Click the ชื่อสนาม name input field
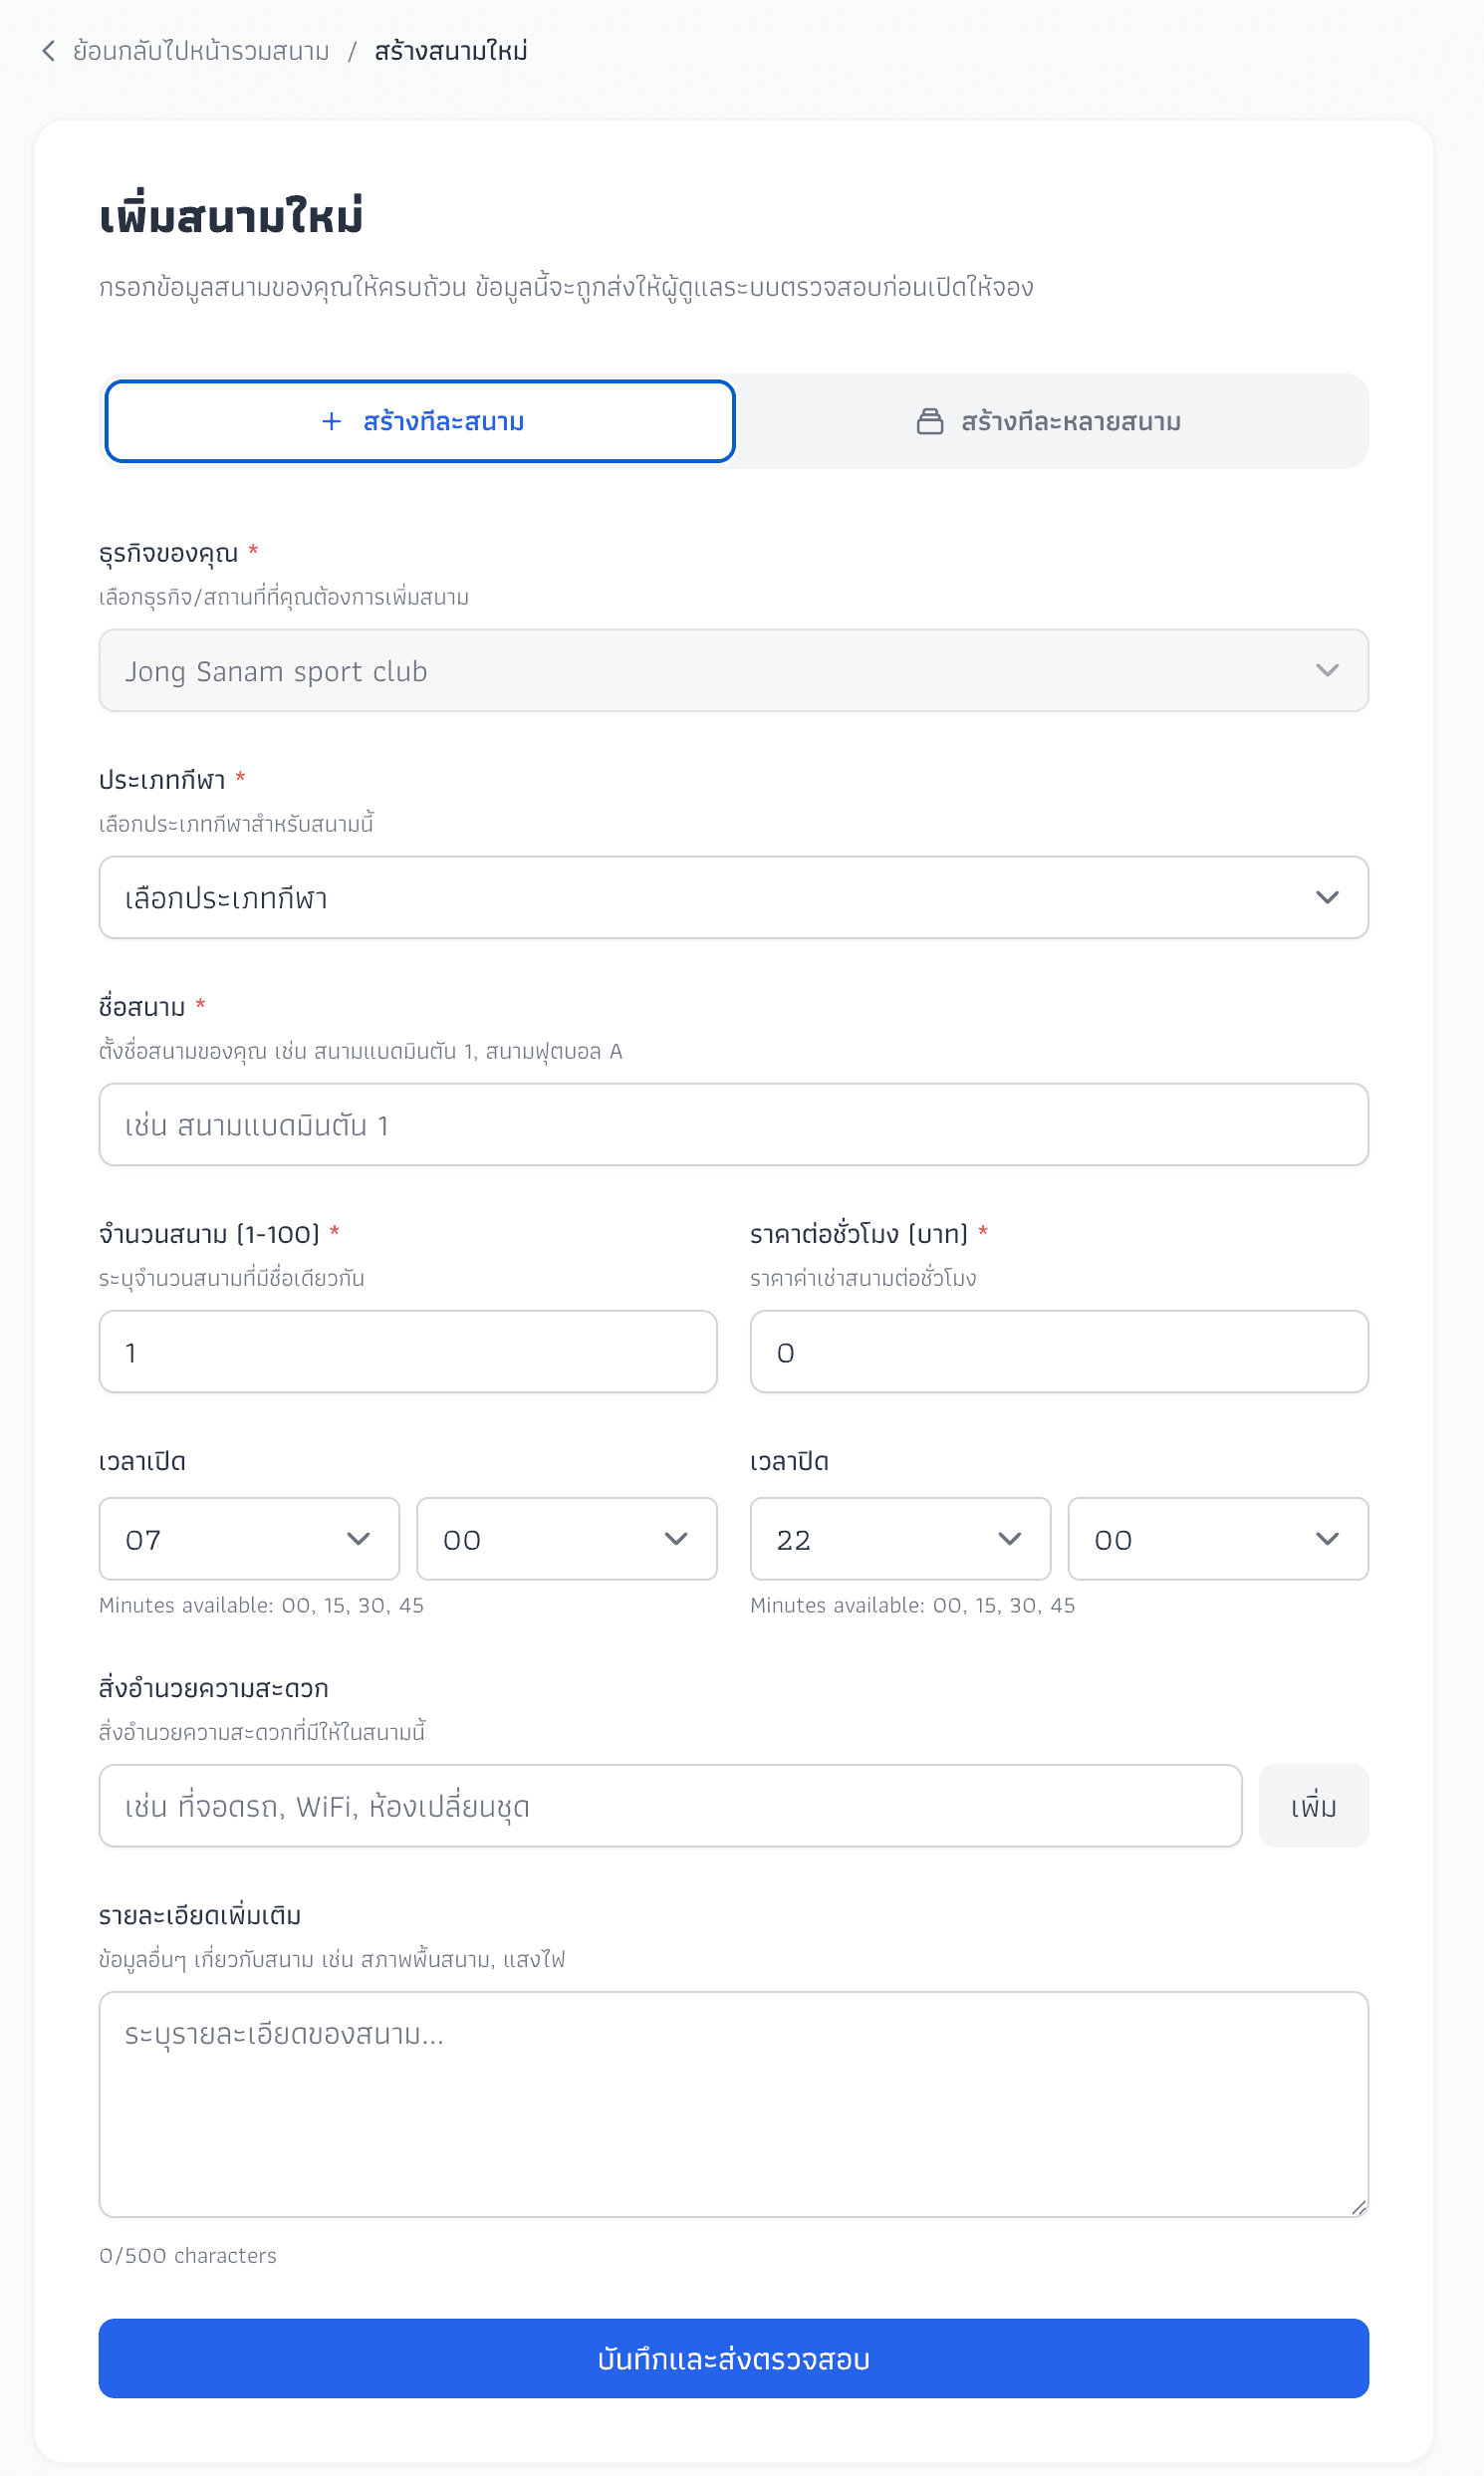 pos(733,1124)
